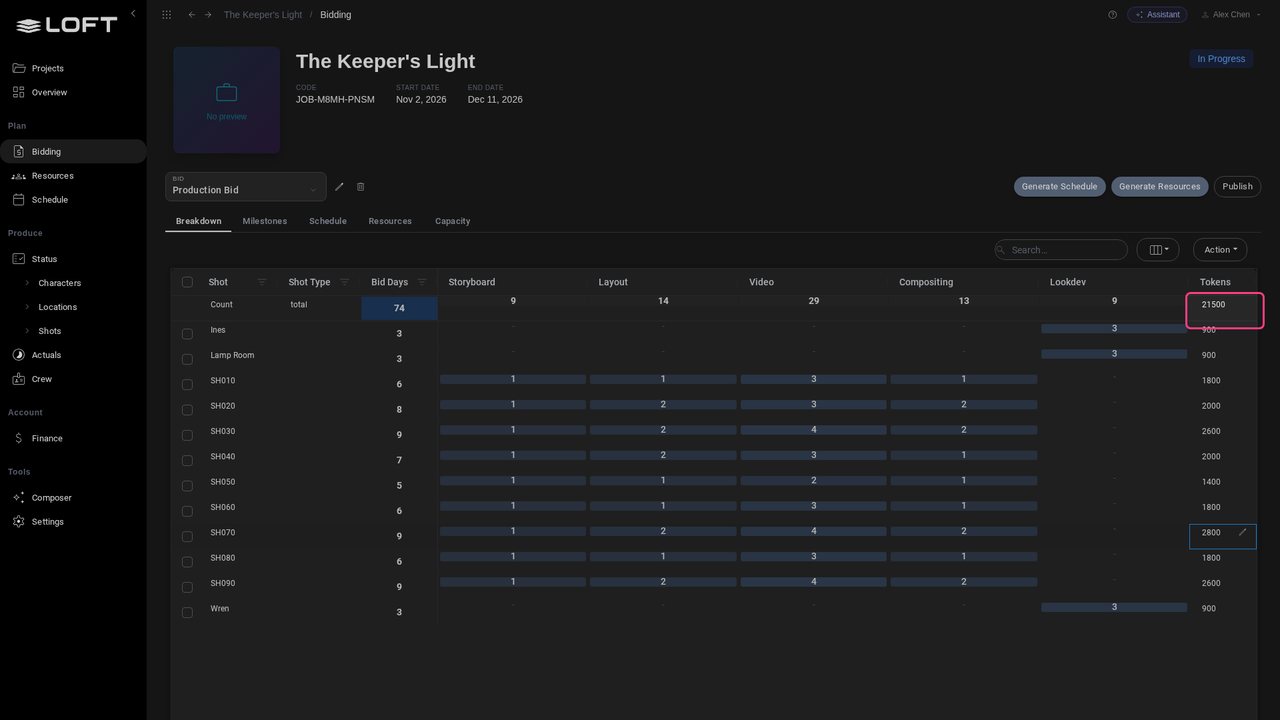The width and height of the screenshot is (1280, 720).
Task: Open the app grid menu icon
Action: click(166, 15)
